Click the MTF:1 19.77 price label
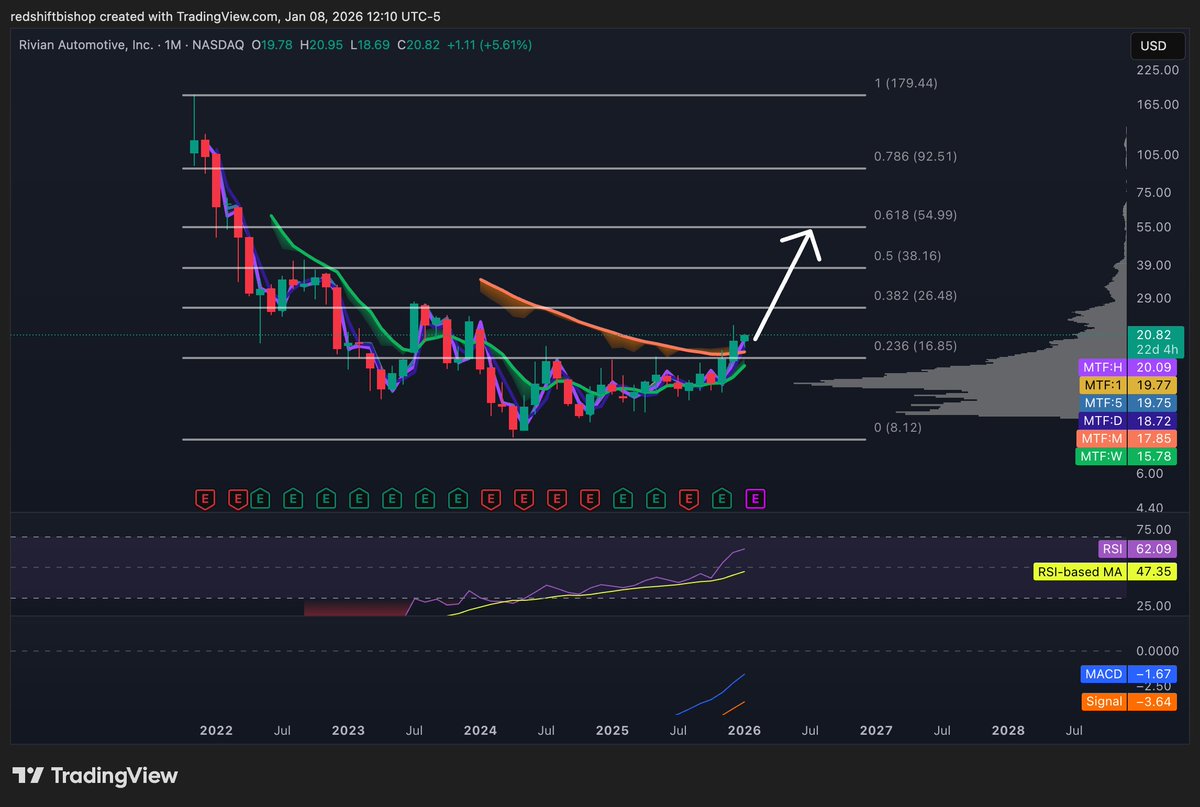This screenshot has width=1200, height=807. point(1129,385)
